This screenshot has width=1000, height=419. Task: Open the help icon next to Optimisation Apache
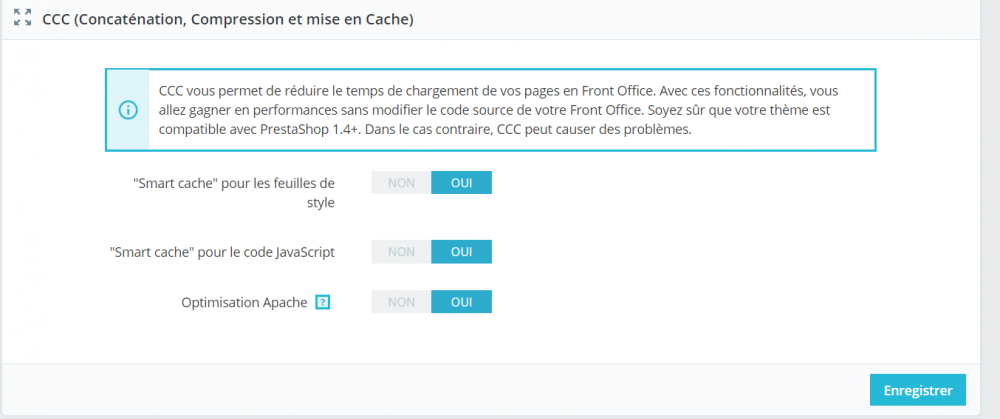pos(322,302)
